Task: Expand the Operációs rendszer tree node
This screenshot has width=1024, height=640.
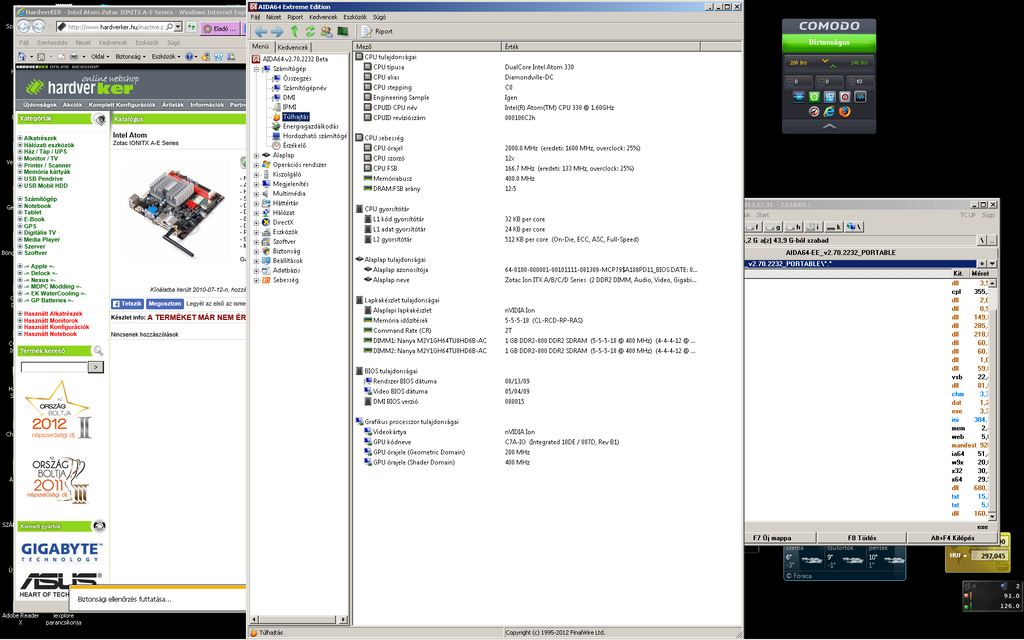Action: 256,165
